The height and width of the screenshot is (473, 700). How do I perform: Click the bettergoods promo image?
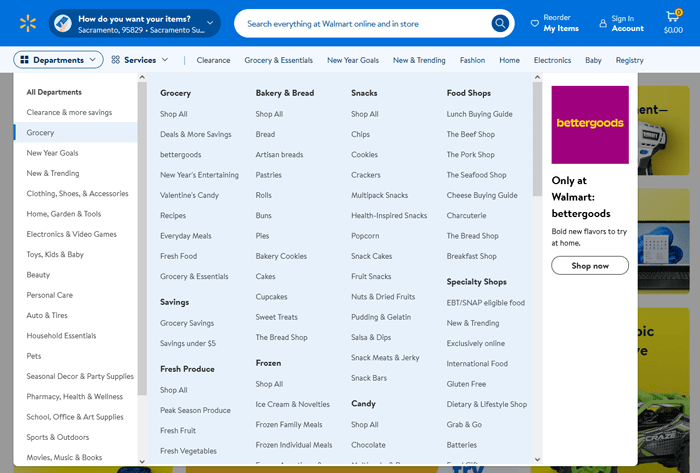(x=590, y=125)
